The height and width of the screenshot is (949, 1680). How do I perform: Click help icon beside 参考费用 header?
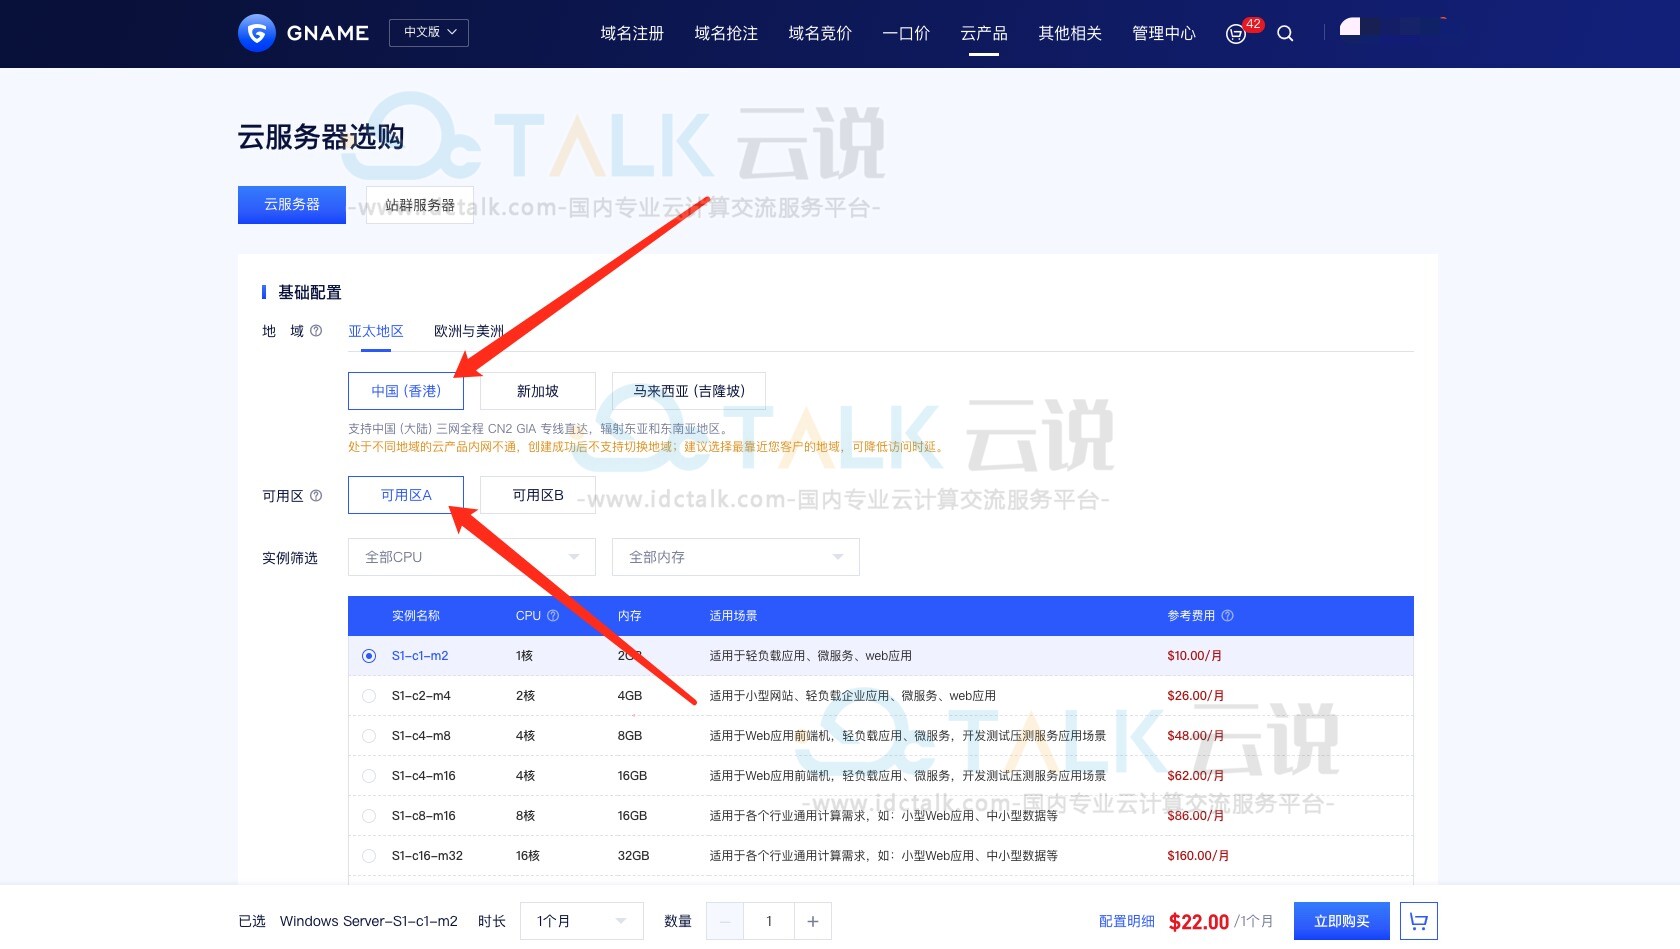tap(1228, 616)
